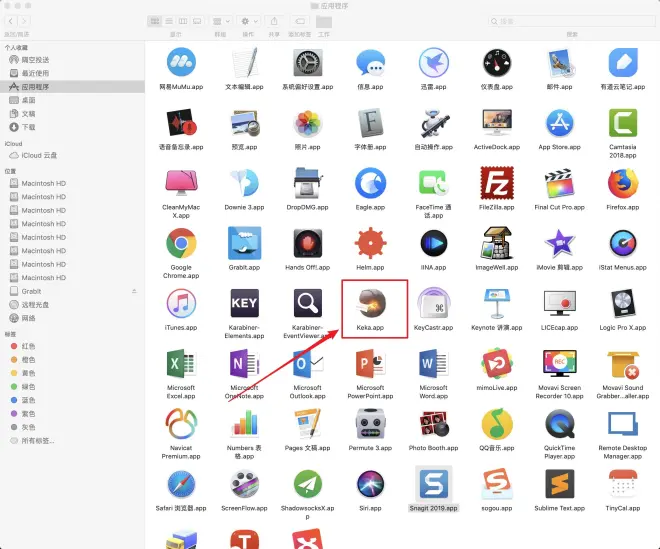Go back with toolbar back arrow
The image size is (660, 549).
click(x=11, y=21)
